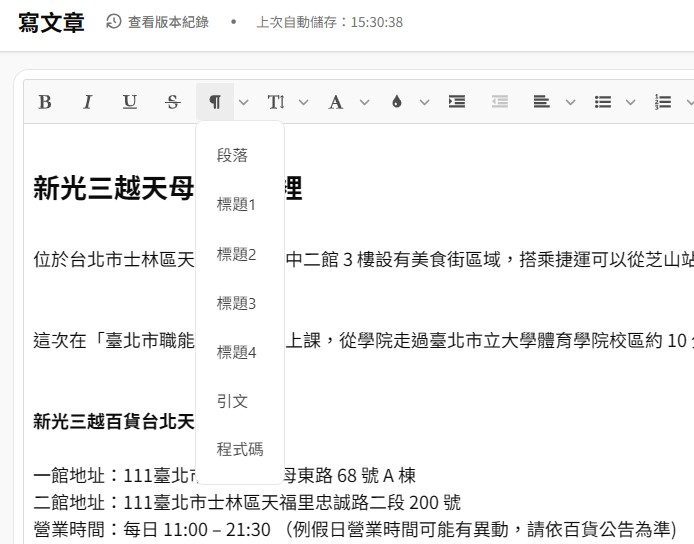694x544 pixels.
Task: Click the 二館地址 address line
Action: click(247, 503)
